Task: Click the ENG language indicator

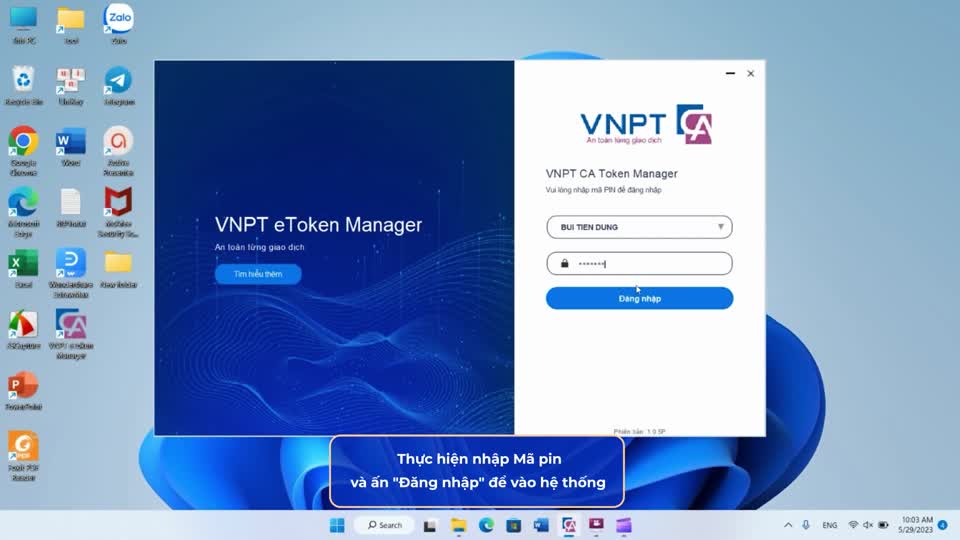Action: 830,525
